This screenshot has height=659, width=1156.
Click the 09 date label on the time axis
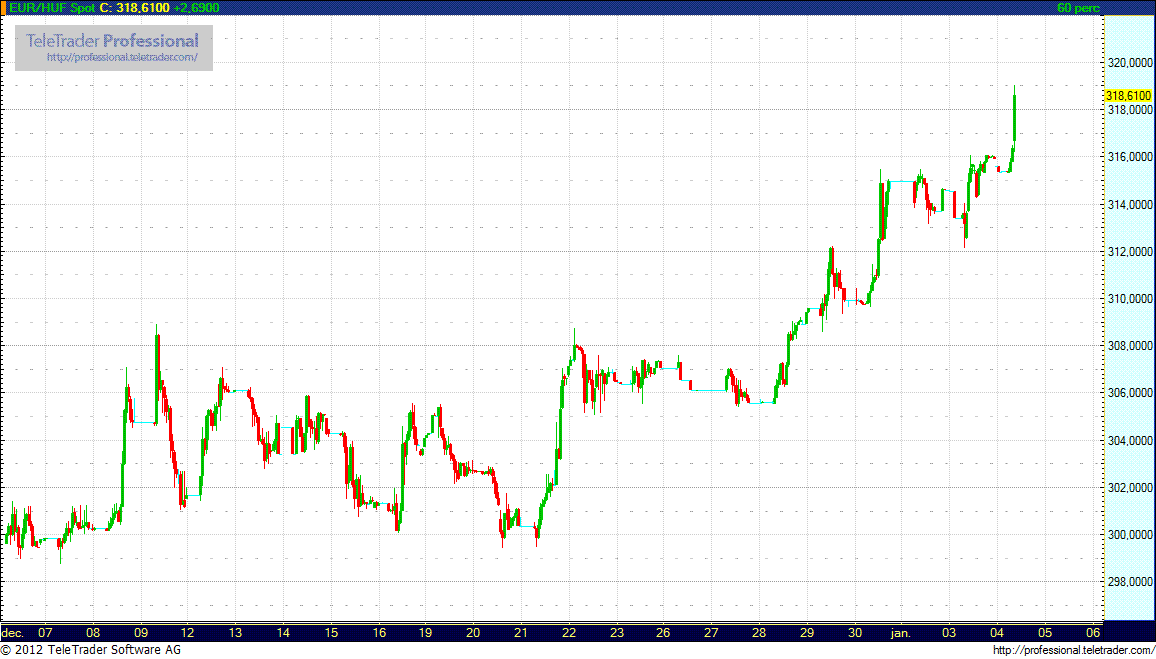(x=141, y=632)
